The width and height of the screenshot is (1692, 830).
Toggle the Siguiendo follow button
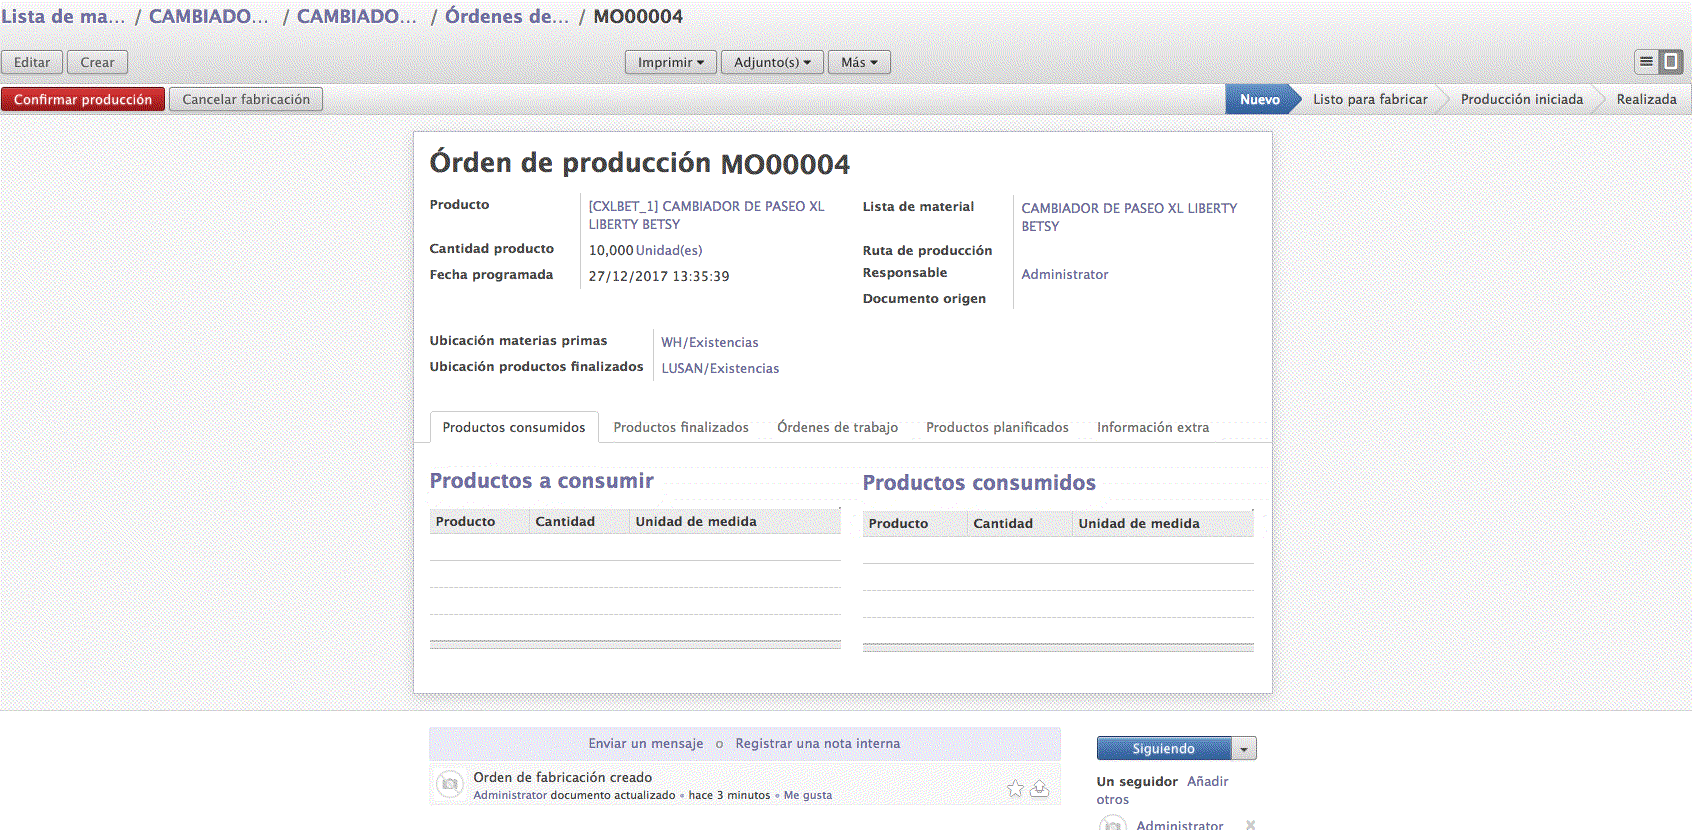pos(1163,749)
